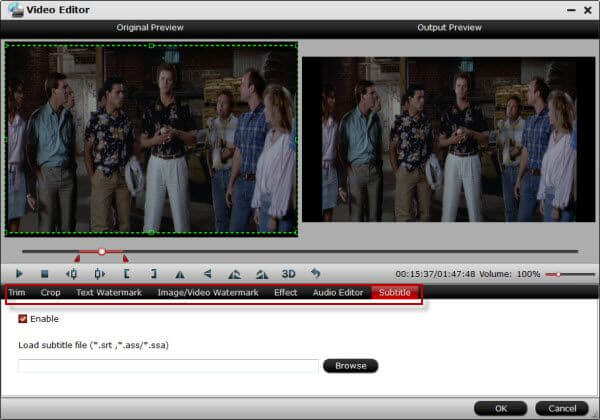Click the icon right of the Stop button
The height and width of the screenshot is (420, 600).
[x=72, y=273]
